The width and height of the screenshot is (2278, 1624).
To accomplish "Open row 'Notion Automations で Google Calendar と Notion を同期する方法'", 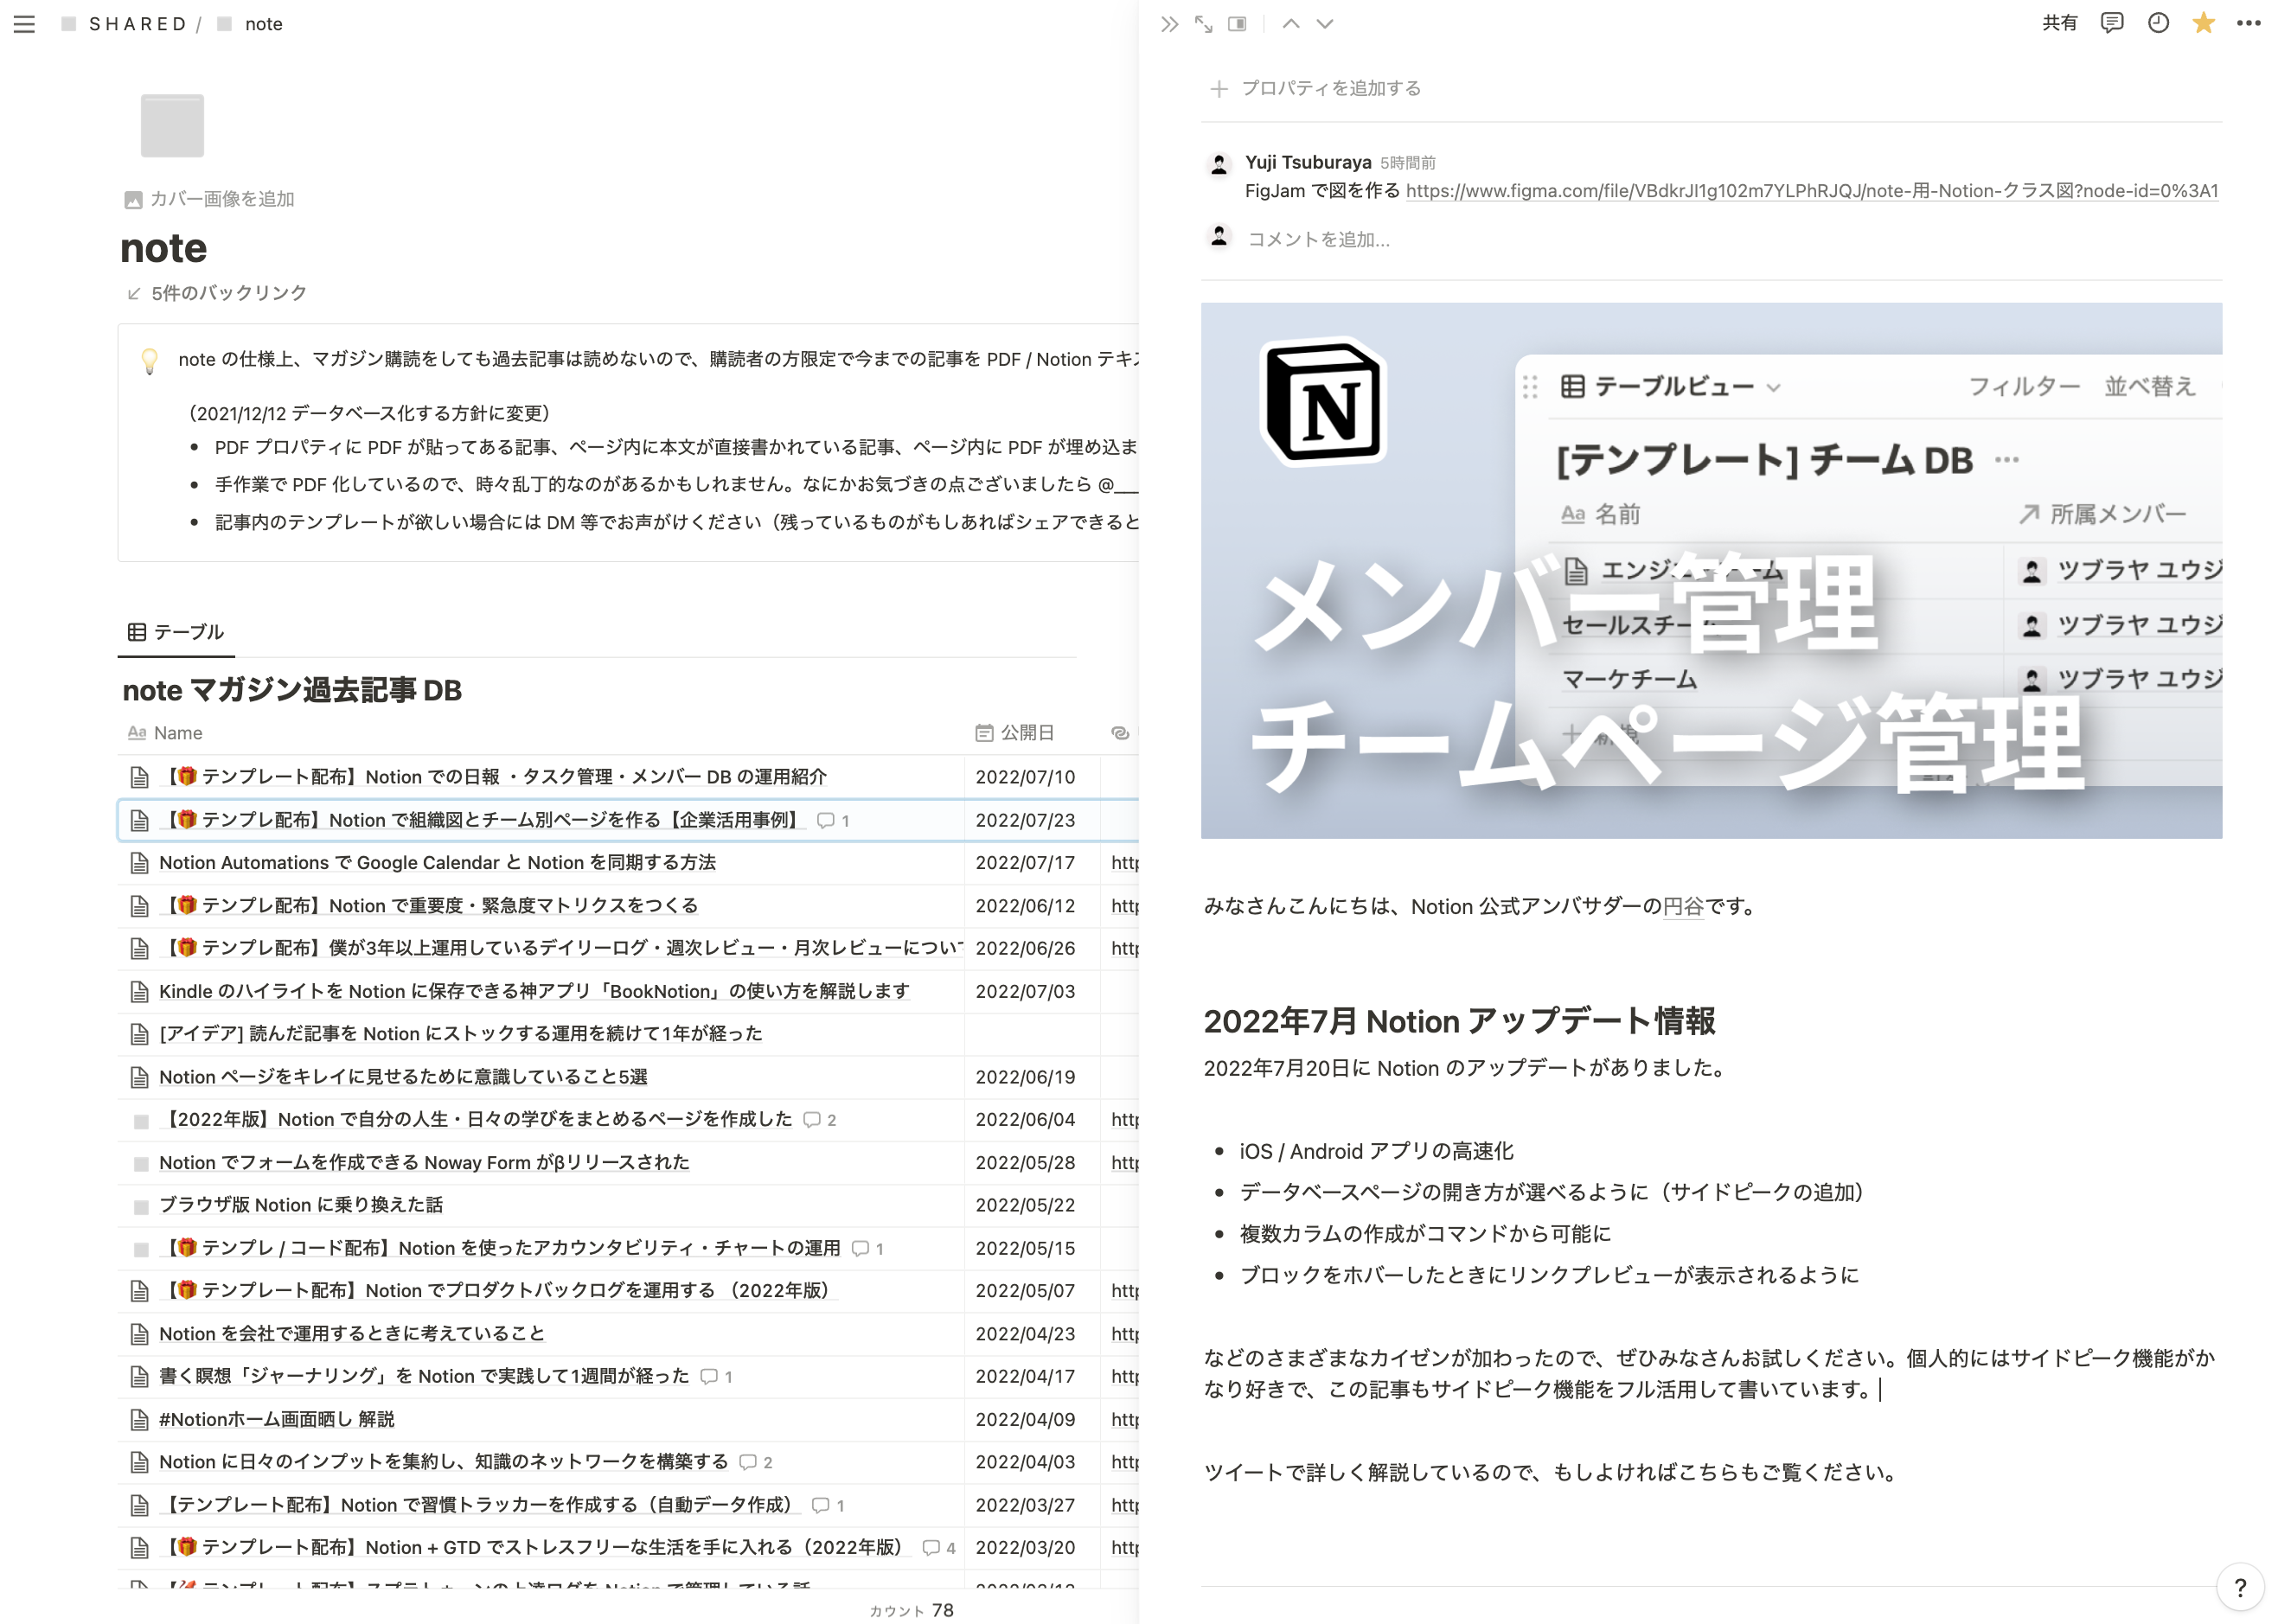I will (437, 862).
